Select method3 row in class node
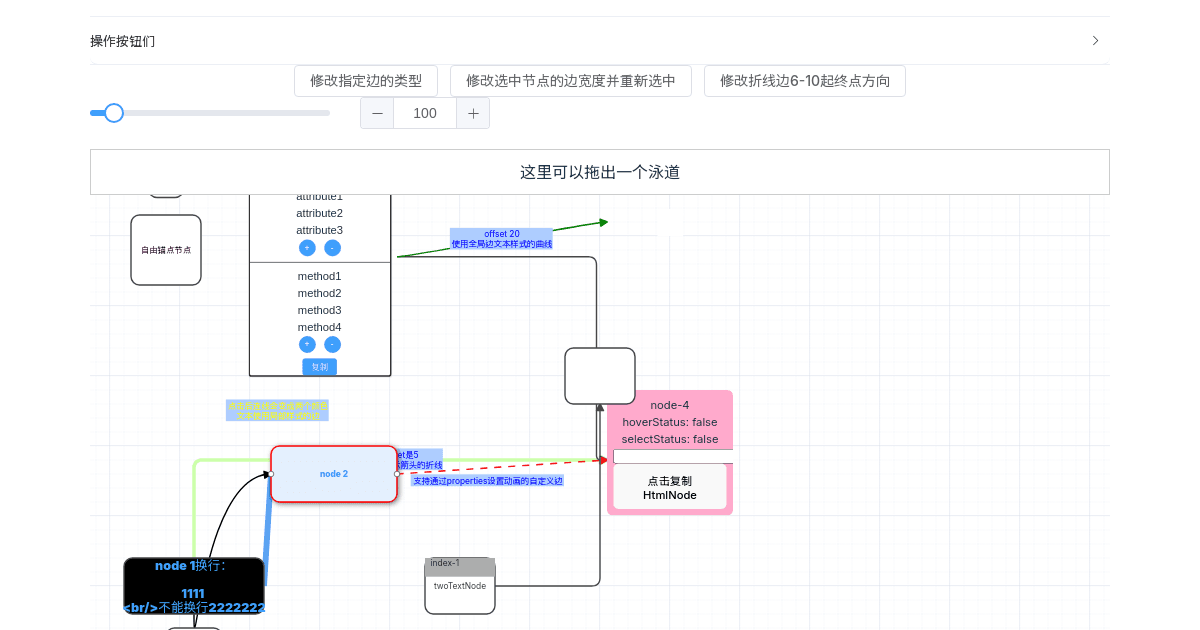The width and height of the screenshot is (1200, 630). (320, 310)
